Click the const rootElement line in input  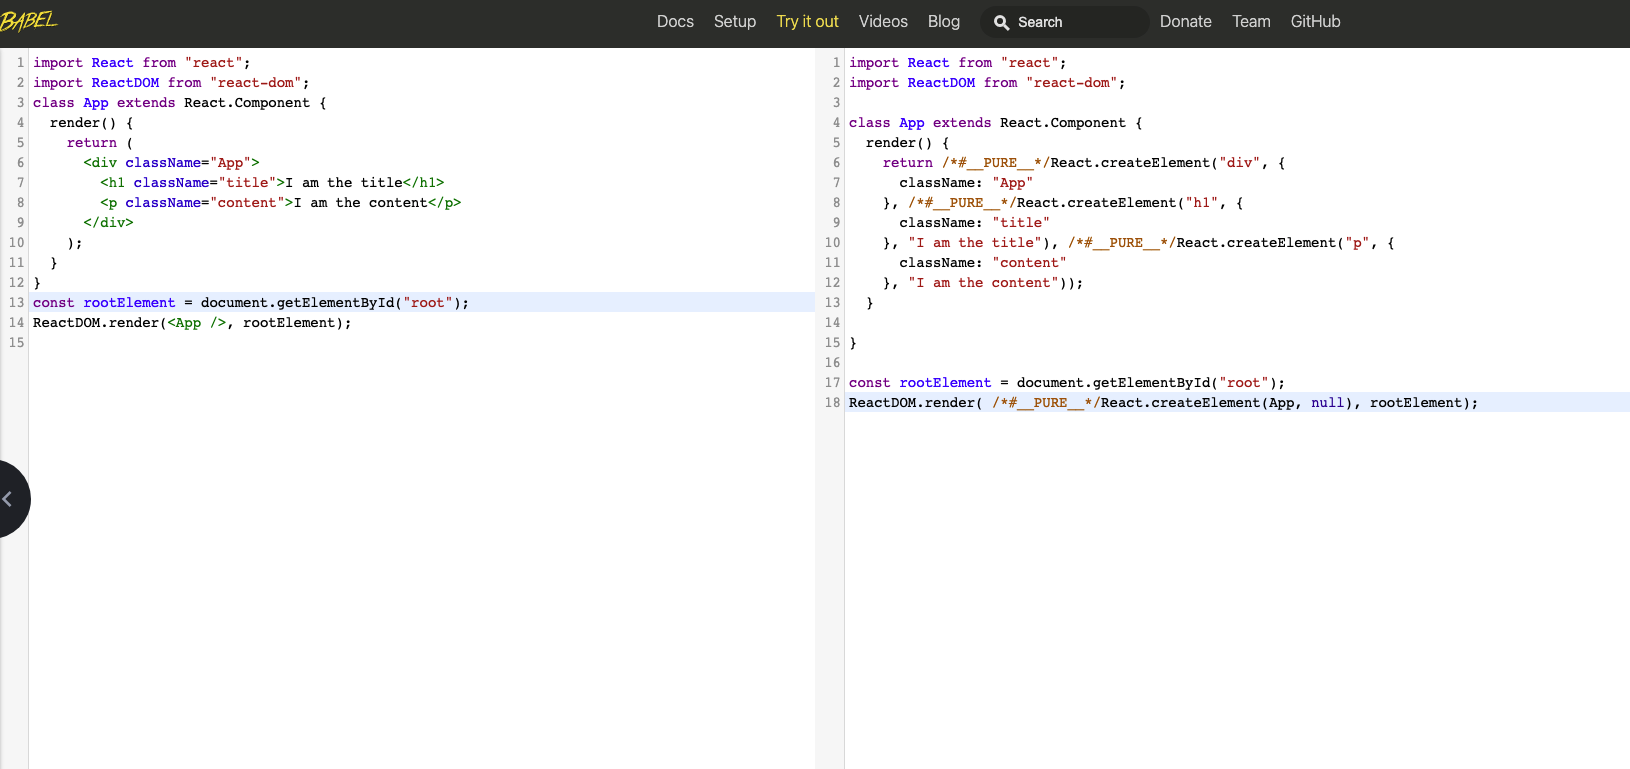[x=251, y=302]
